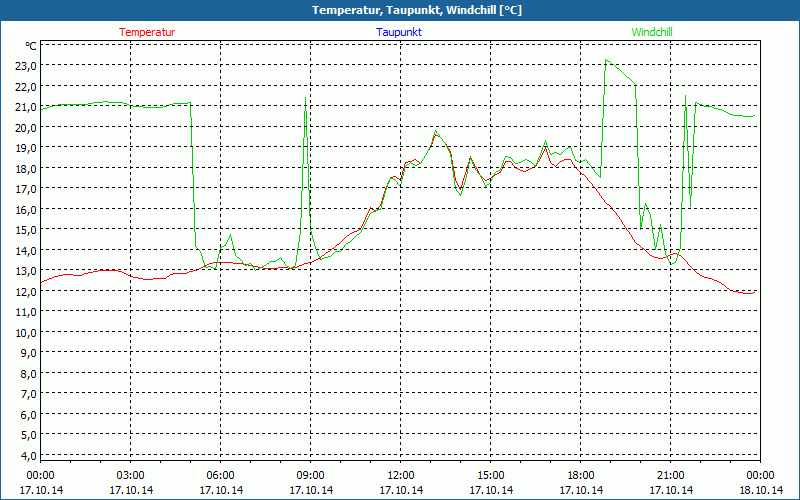Click the 12:00 time axis label
This screenshot has width=800, height=500.
click(401, 476)
